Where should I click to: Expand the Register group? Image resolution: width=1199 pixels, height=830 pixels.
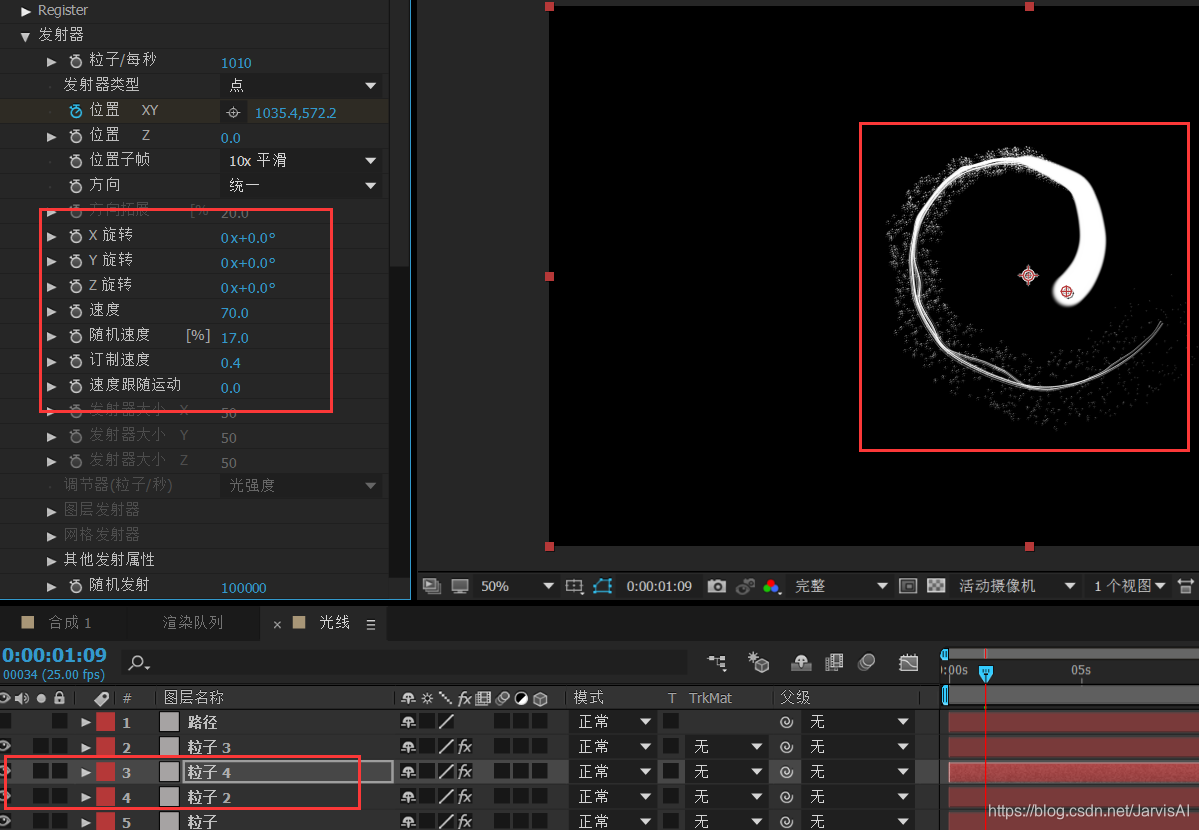(25, 11)
